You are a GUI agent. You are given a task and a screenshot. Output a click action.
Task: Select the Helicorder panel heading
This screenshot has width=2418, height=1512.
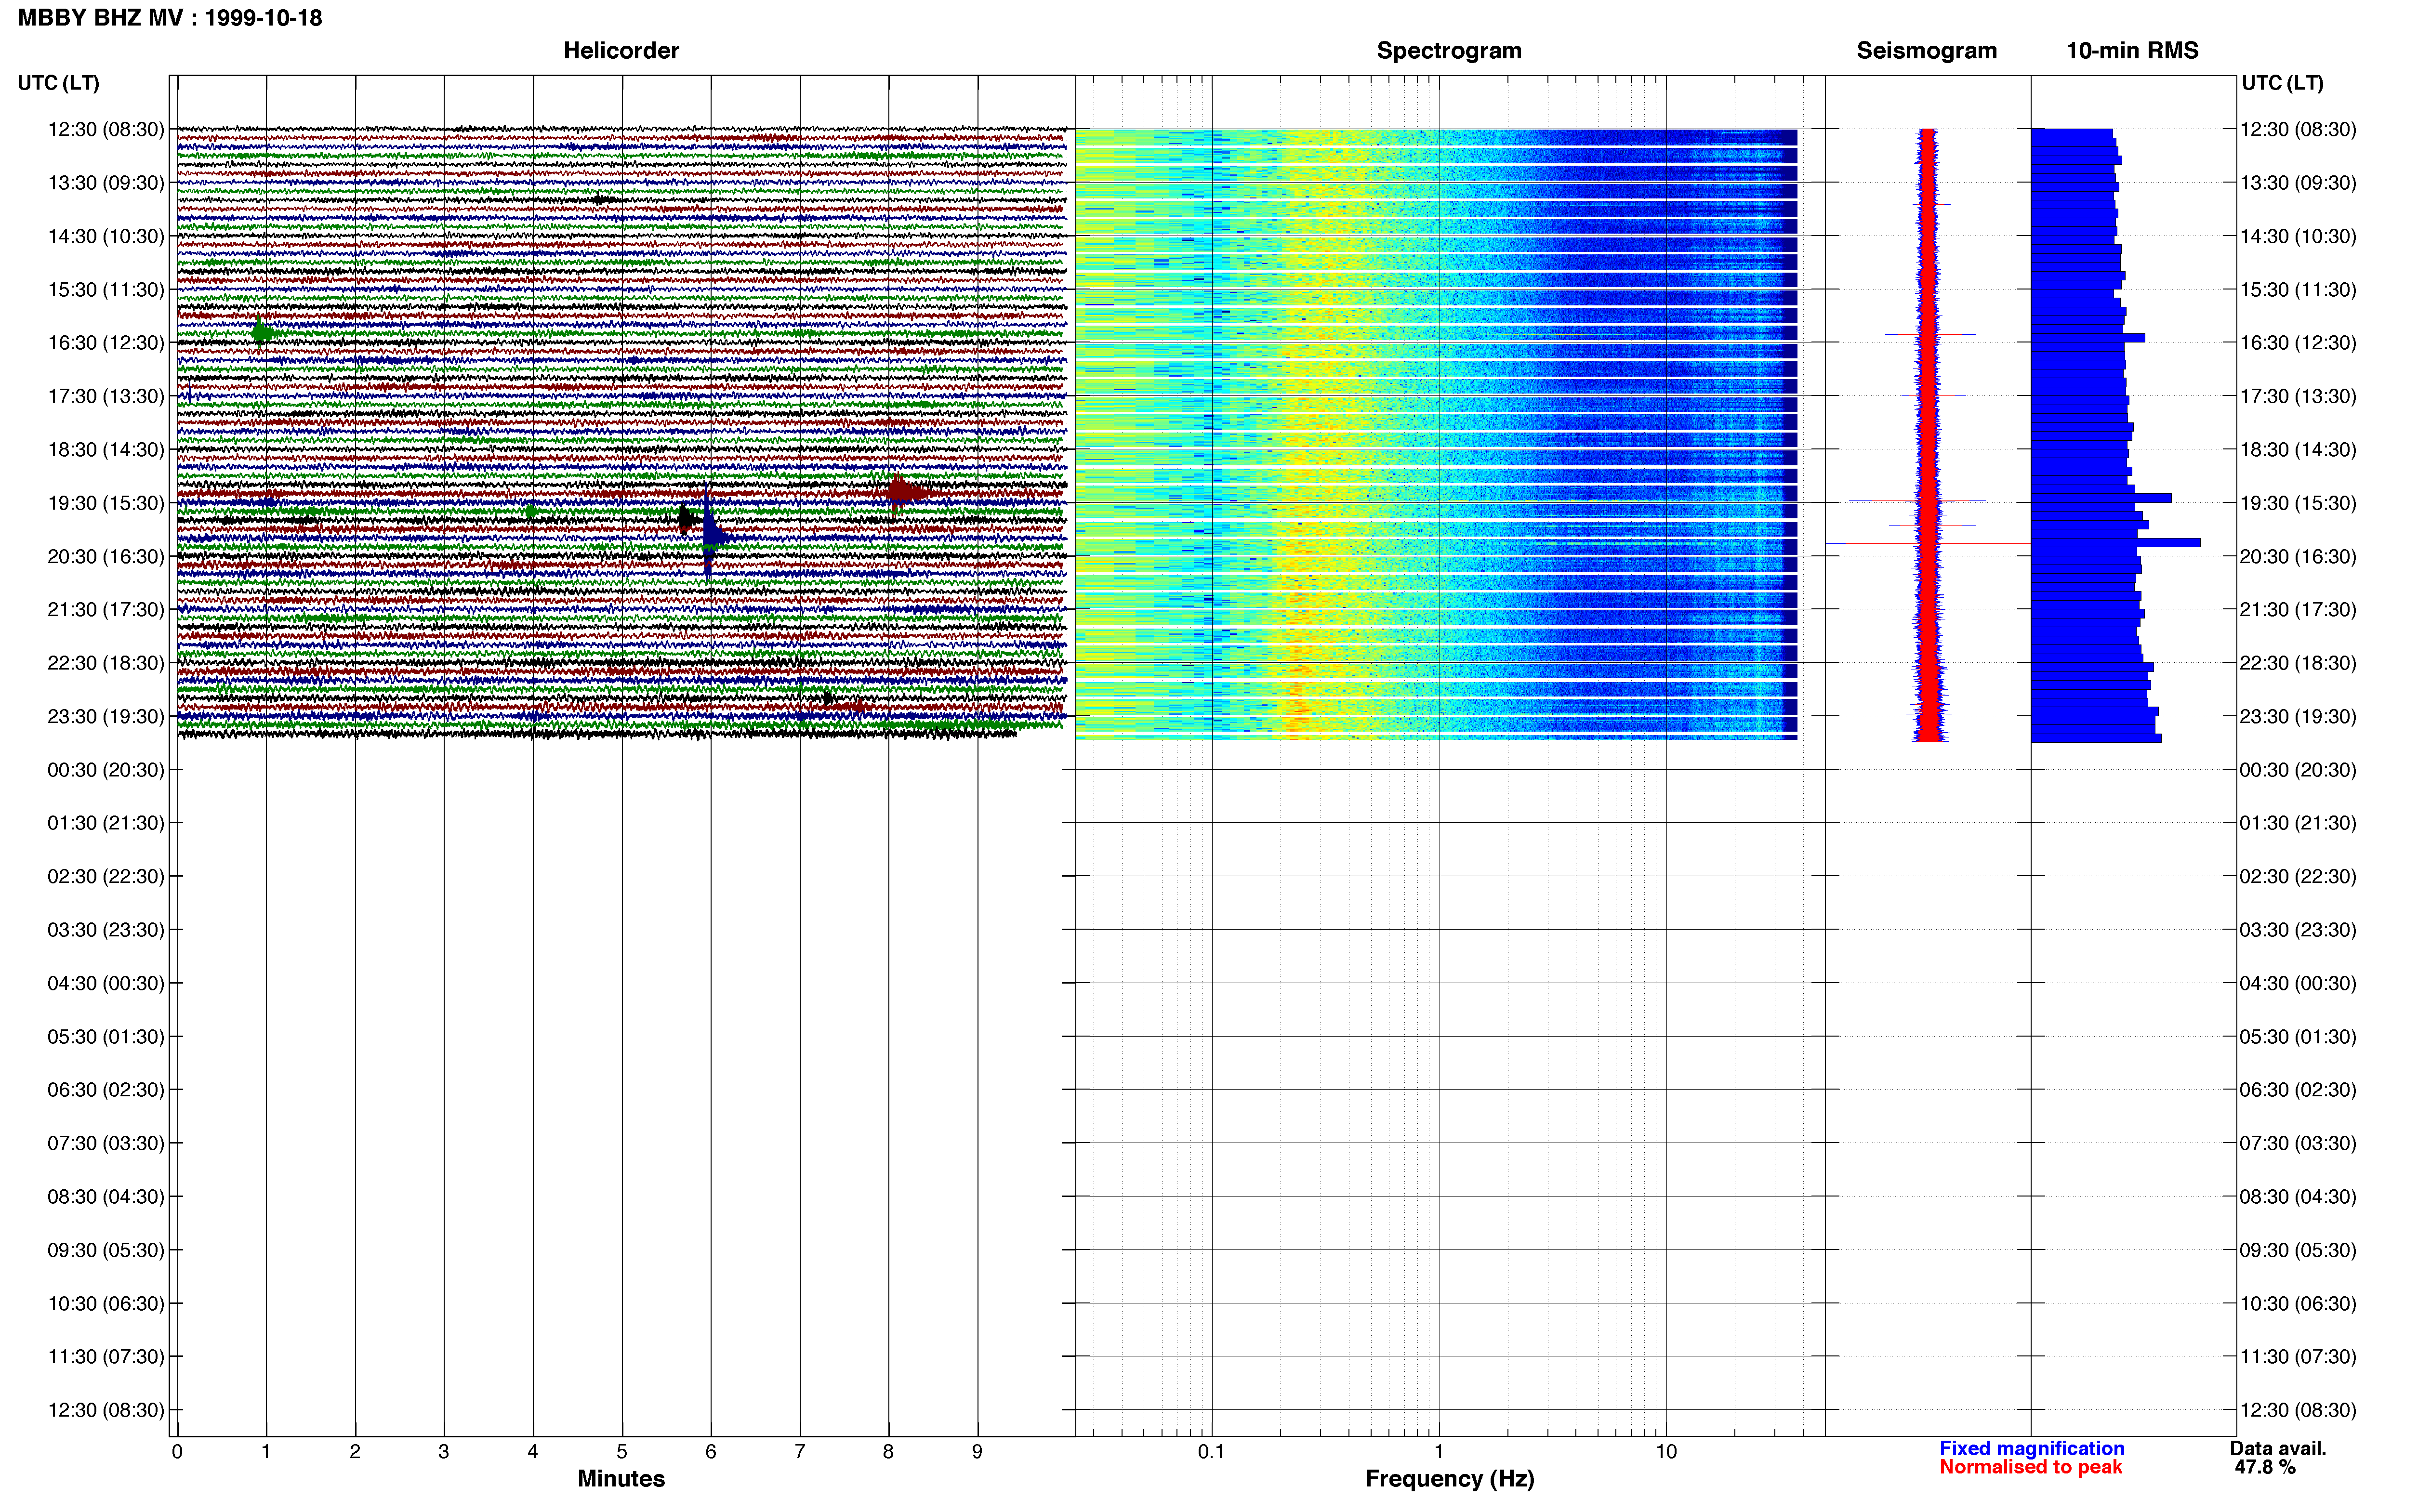621,50
